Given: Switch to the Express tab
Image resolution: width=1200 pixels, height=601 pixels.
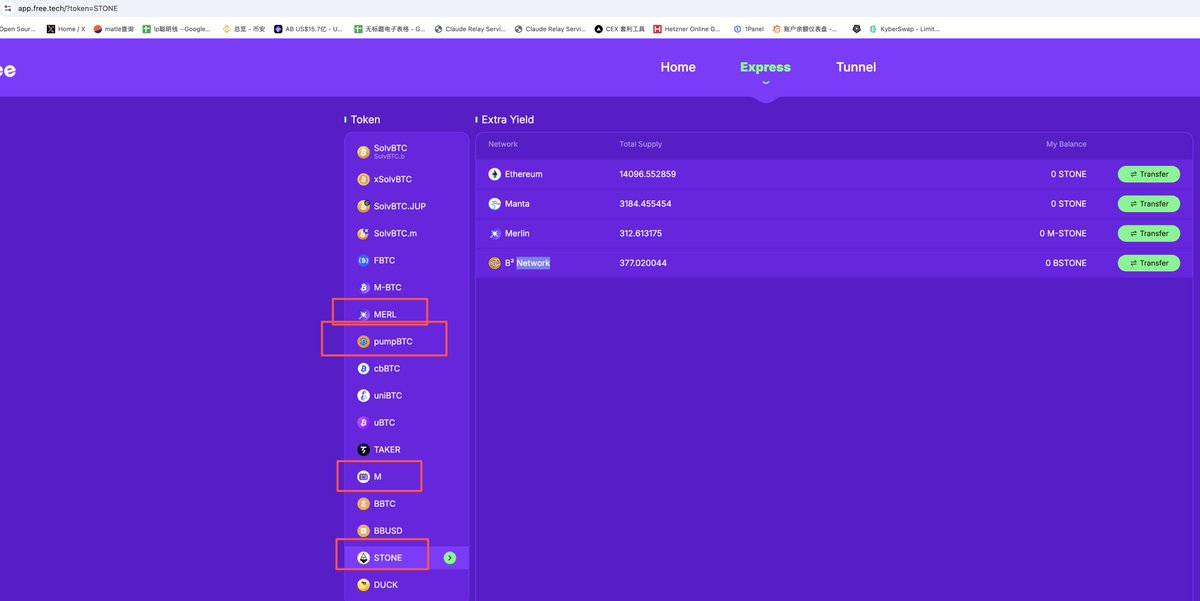Looking at the screenshot, I should pos(765,67).
